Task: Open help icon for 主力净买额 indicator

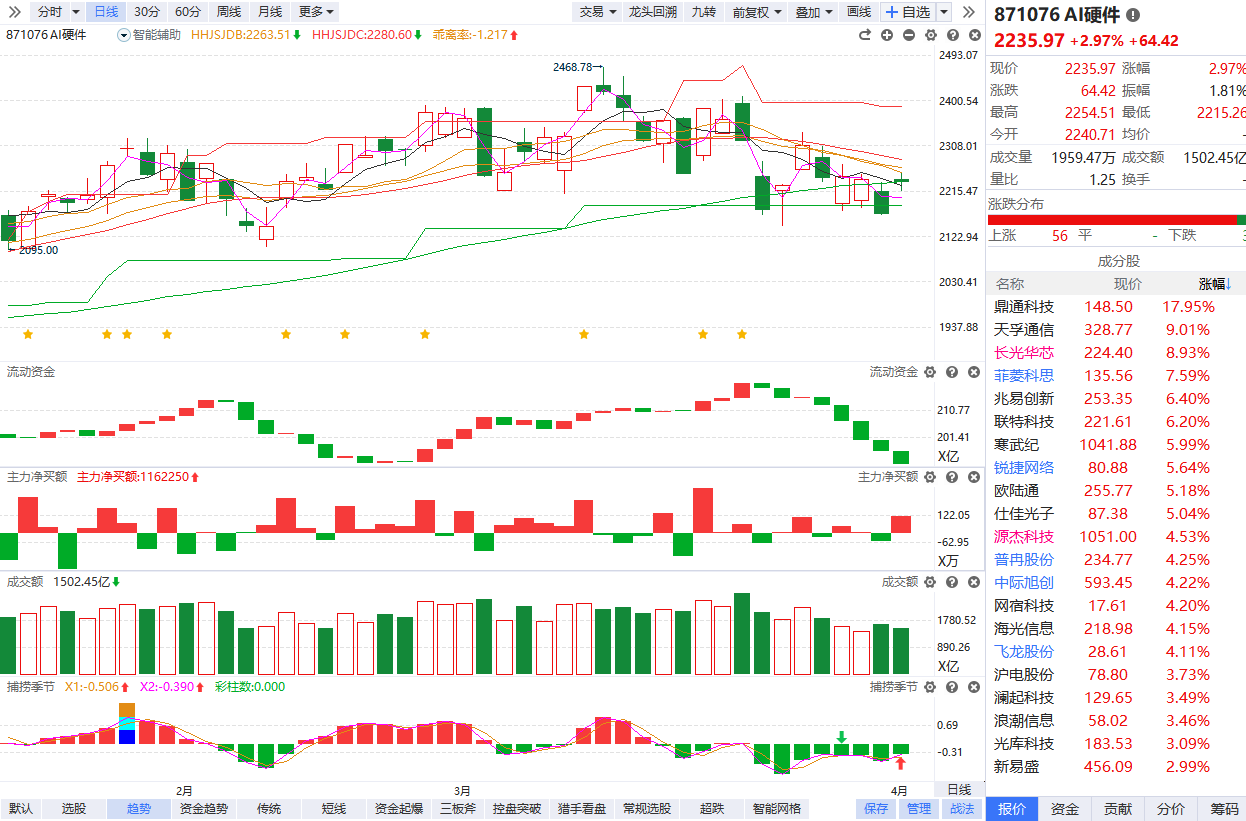Action: pos(950,477)
